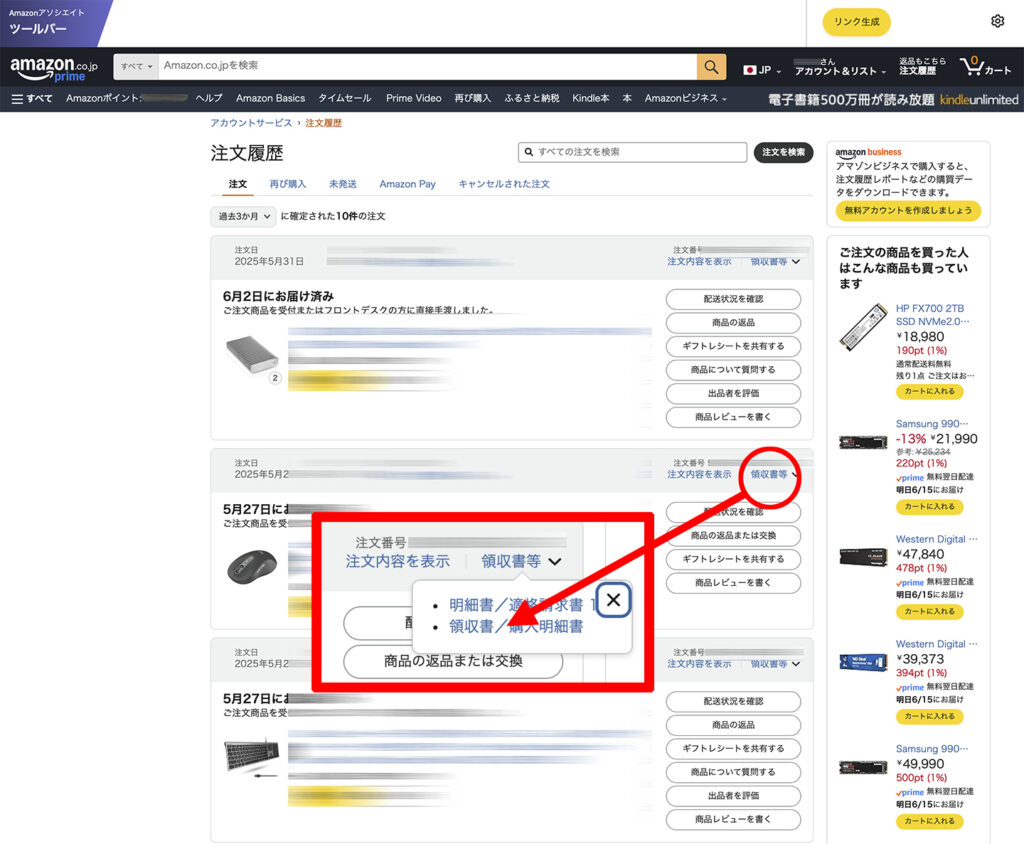Click 注文内容を表示 for the keyboard order
Viewport: 1024px width, 844px height.
[699, 664]
